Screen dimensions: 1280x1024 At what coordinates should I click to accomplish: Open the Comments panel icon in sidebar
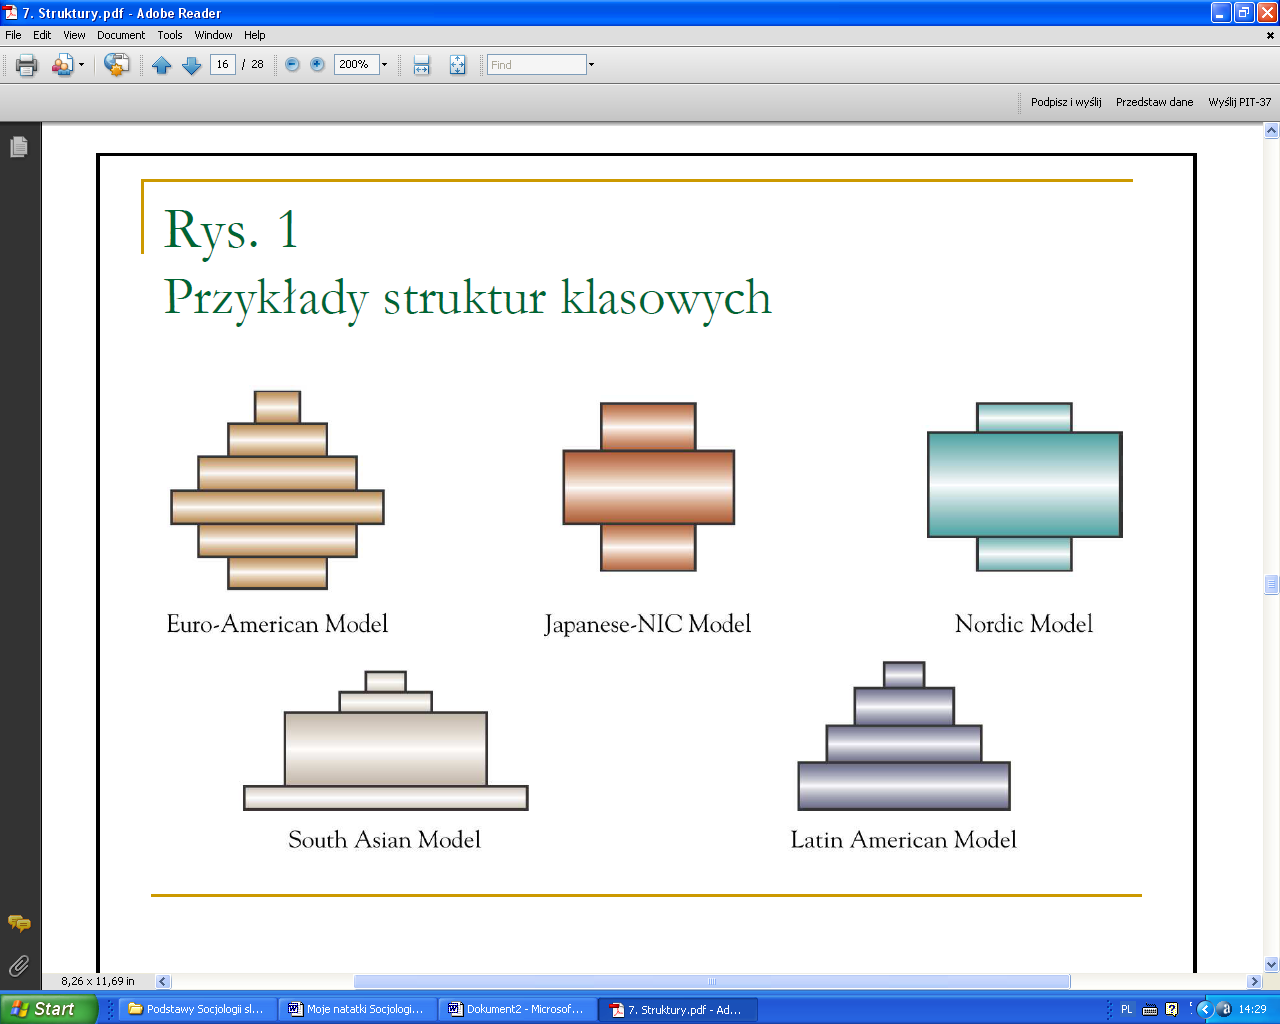click(x=19, y=923)
